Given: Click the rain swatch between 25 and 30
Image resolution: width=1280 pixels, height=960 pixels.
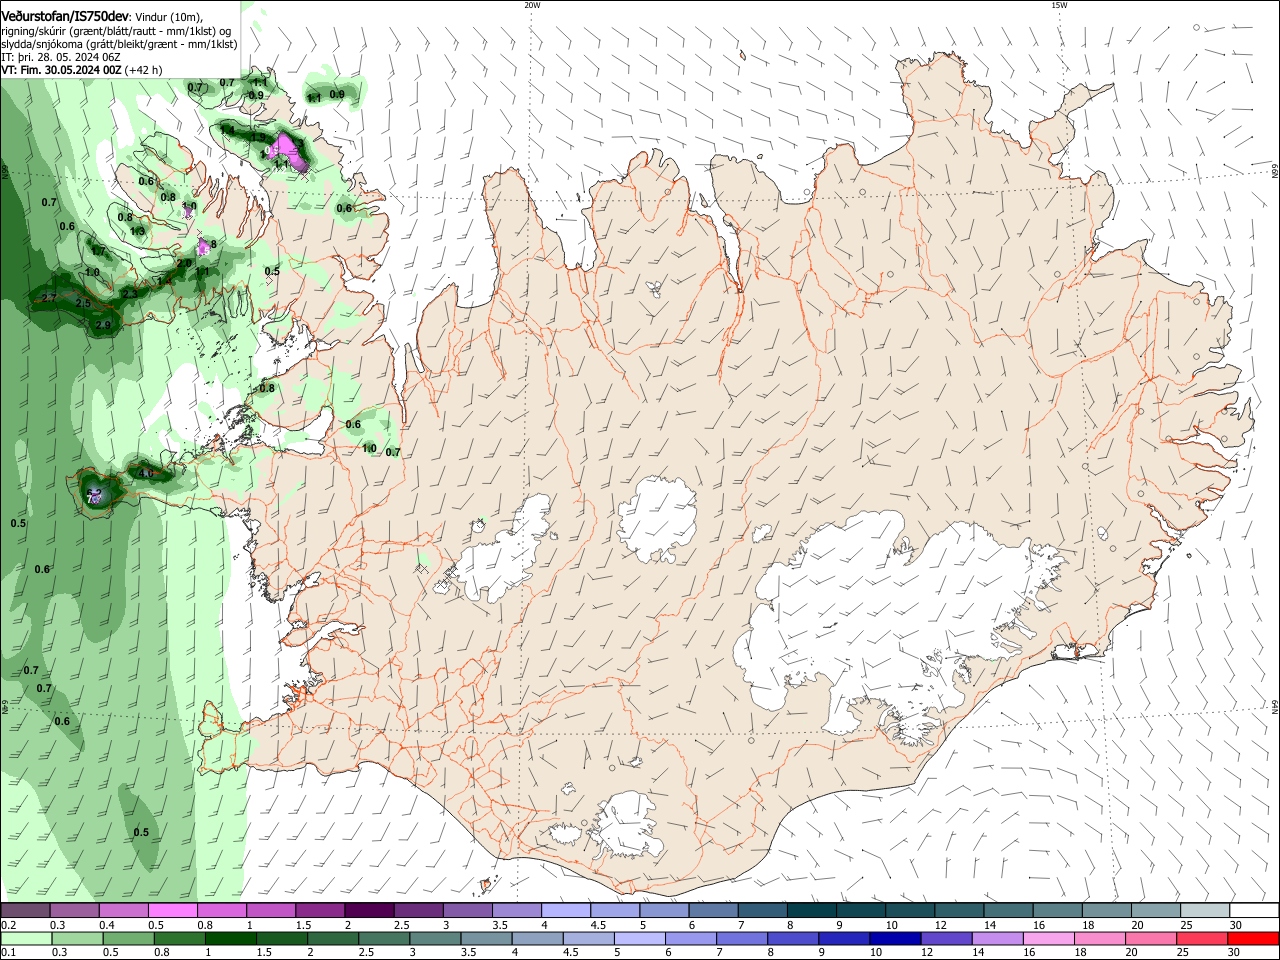Looking at the screenshot, I should coord(1201,939).
